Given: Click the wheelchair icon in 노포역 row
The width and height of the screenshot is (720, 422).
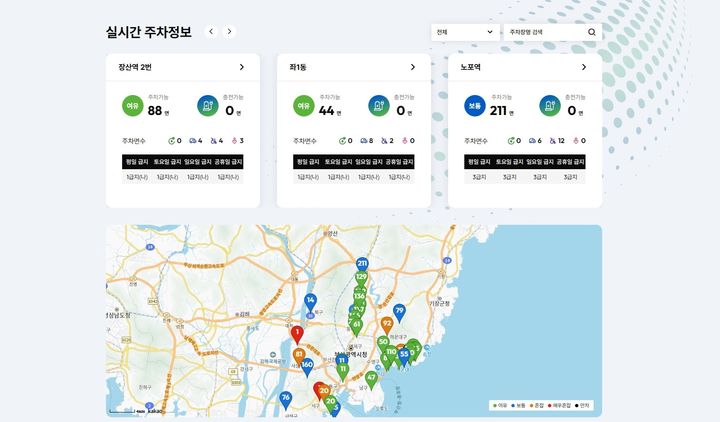Looking at the screenshot, I should [x=552, y=141].
